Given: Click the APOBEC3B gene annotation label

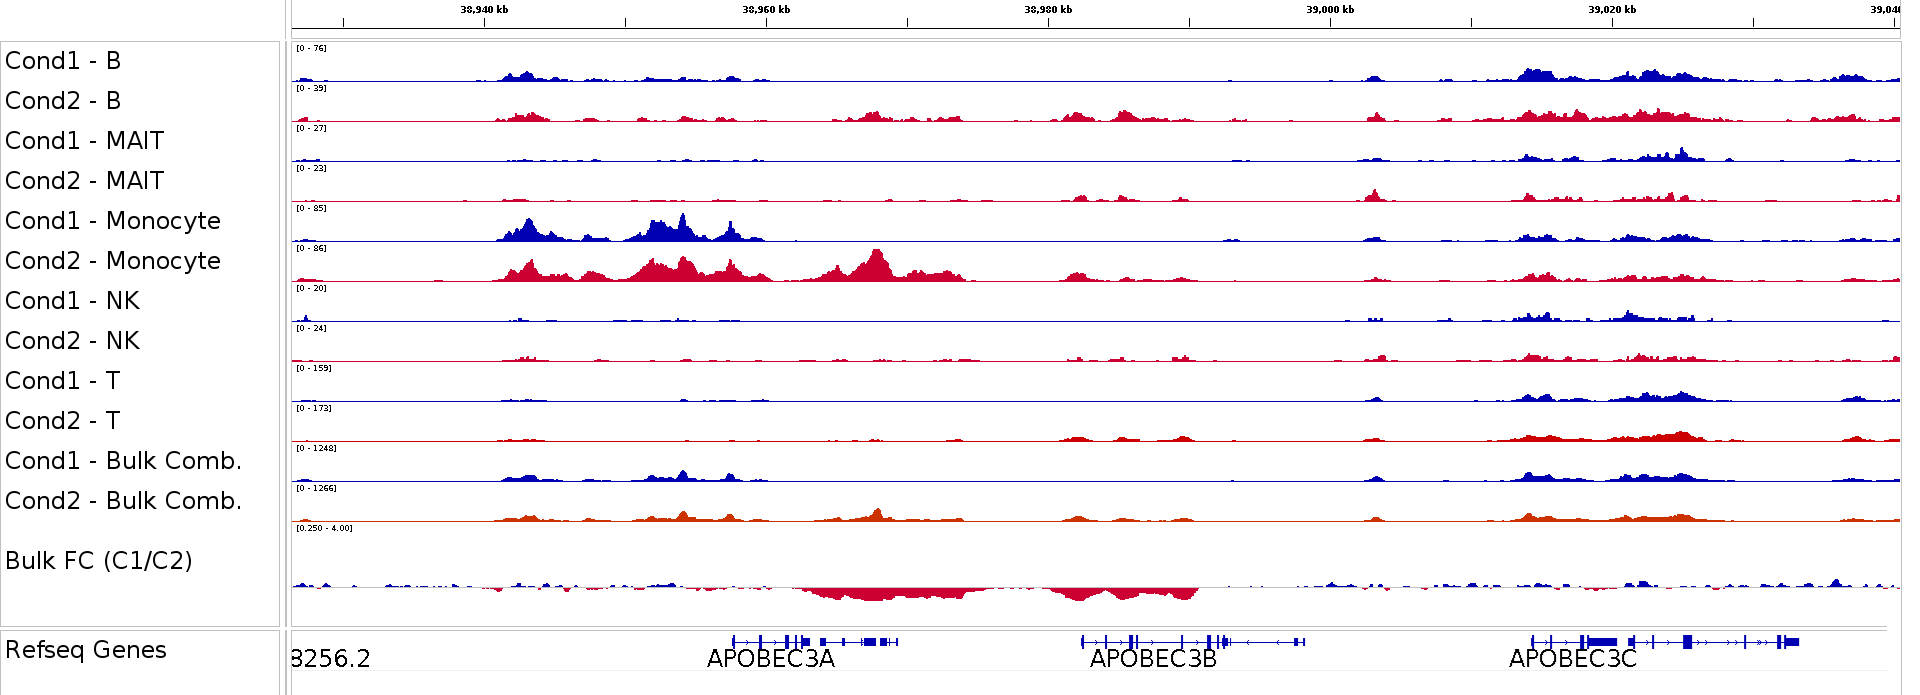Looking at the screenshot, I should 1153,659.
